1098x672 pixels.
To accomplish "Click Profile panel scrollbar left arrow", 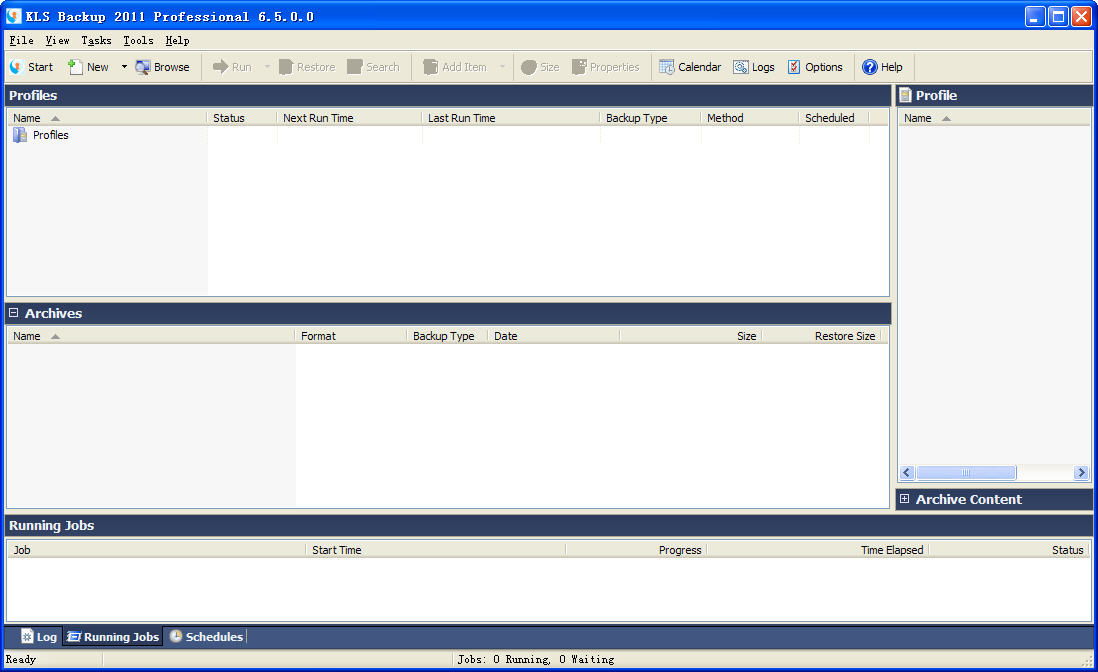I will point(907,472).
